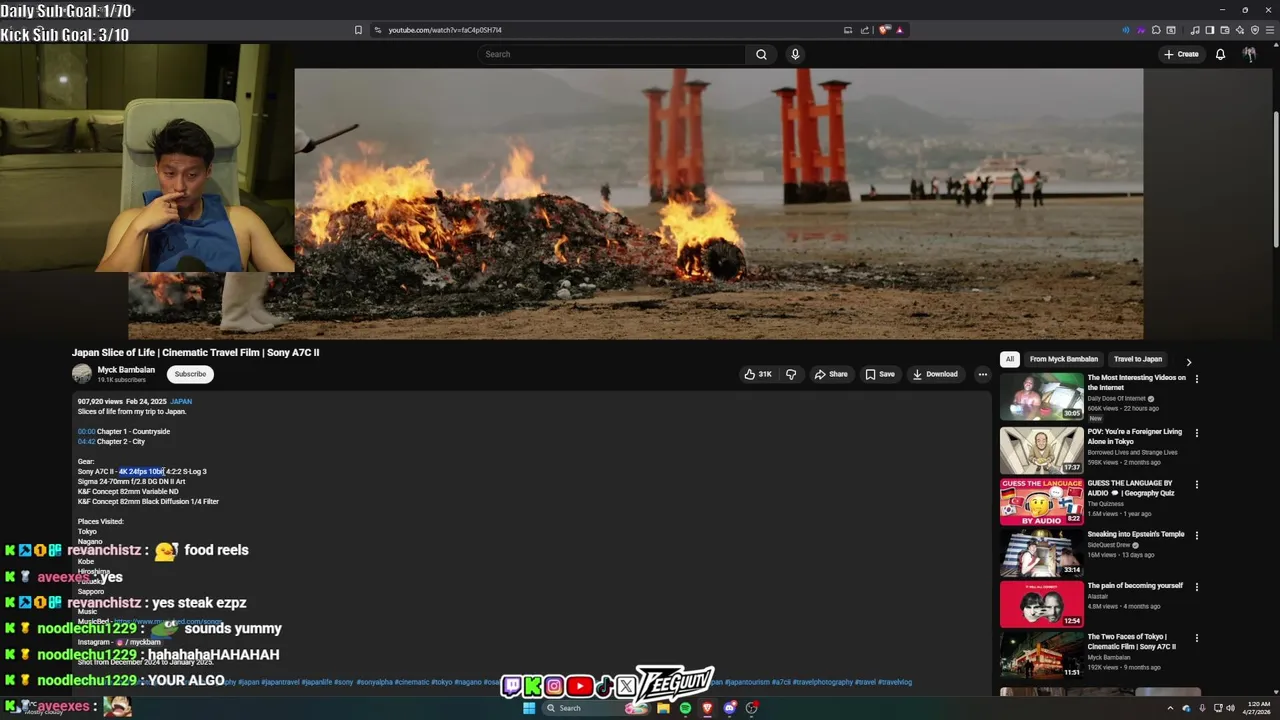Viewport: 1280px width, 720px height.
Task: Click the browser address bar URL
Action: pos(445,30)
